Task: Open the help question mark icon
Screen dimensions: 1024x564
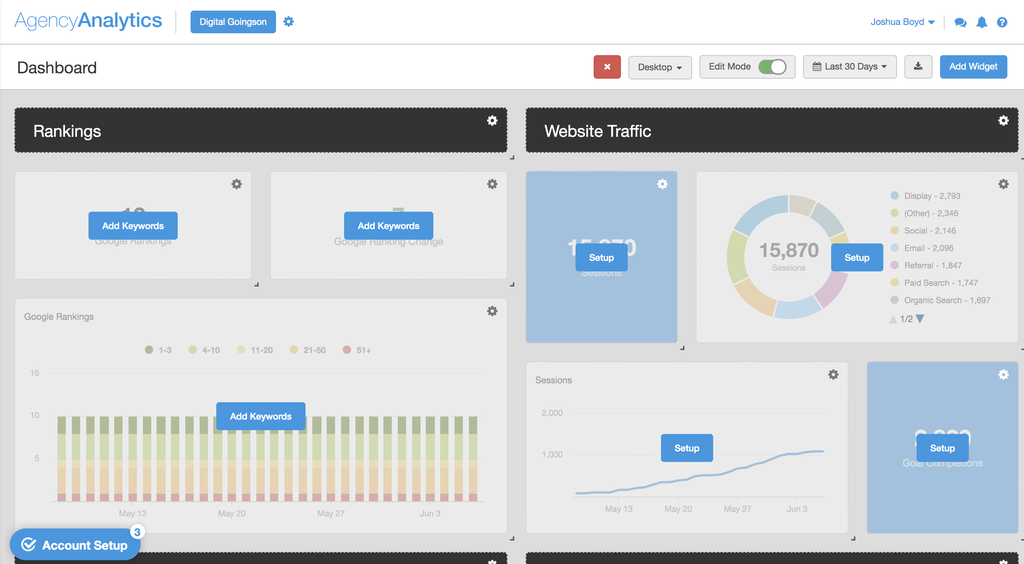Action: pos(1001,22)
